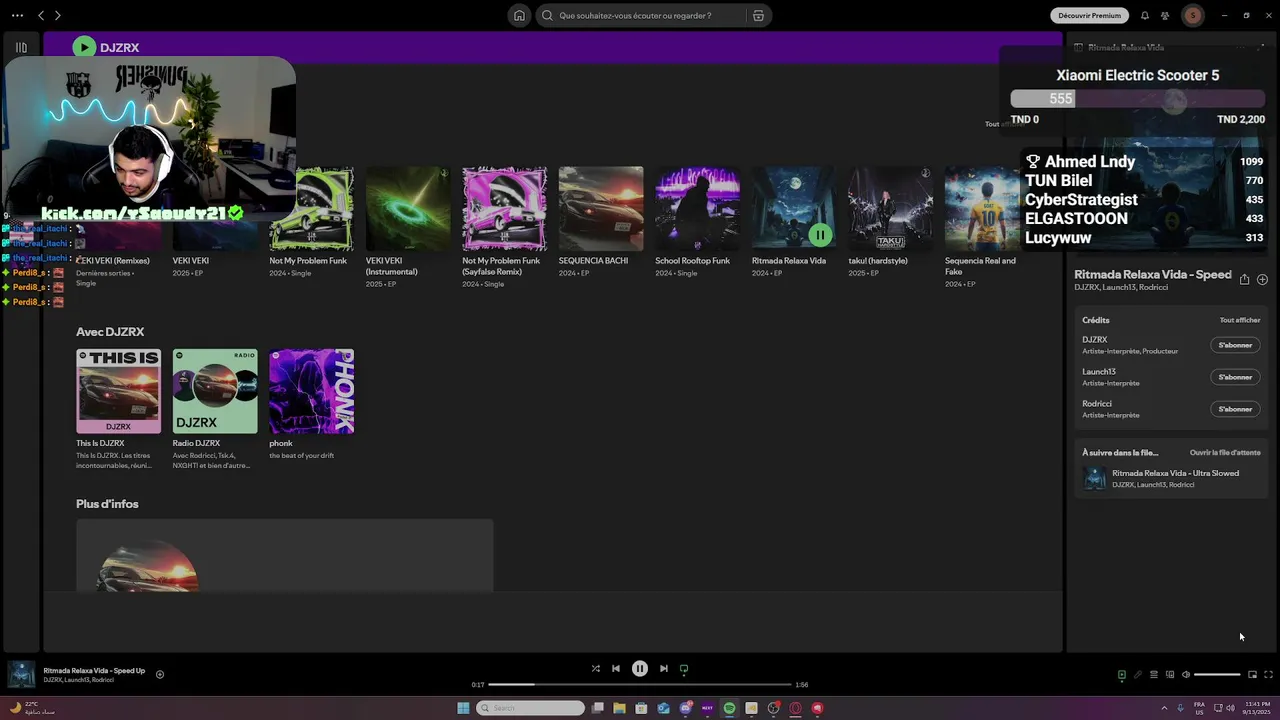
Task: Open This Is DJZRX playlist cover
Action: point(118,391)
